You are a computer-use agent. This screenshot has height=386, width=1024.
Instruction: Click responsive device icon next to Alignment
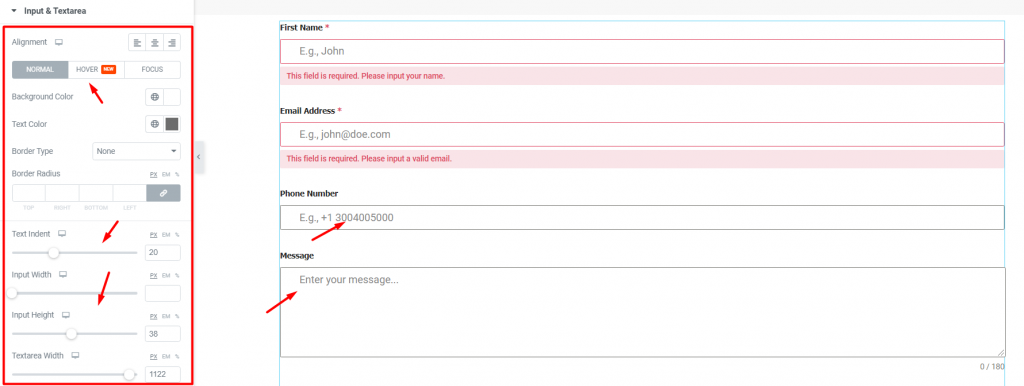59,42
